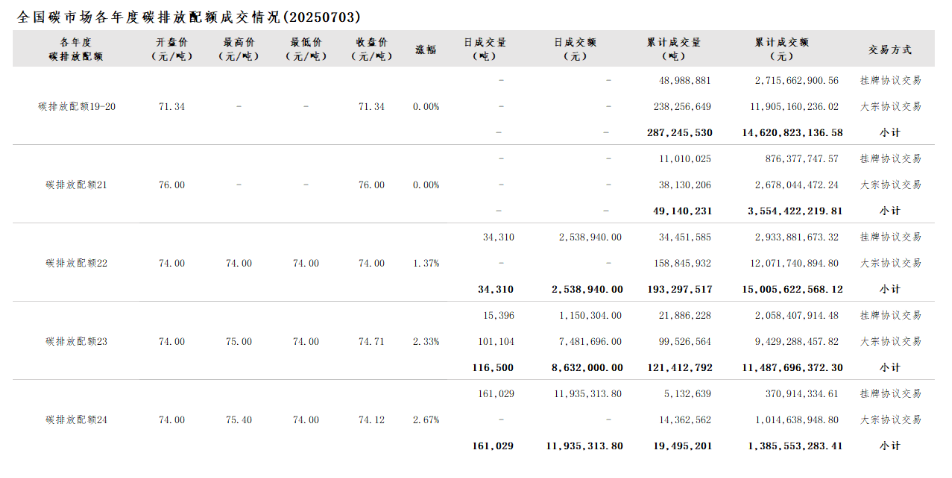Click the 1.37% price change cell
The height and width of the screenshot is (478, 952).
point(426,263)
